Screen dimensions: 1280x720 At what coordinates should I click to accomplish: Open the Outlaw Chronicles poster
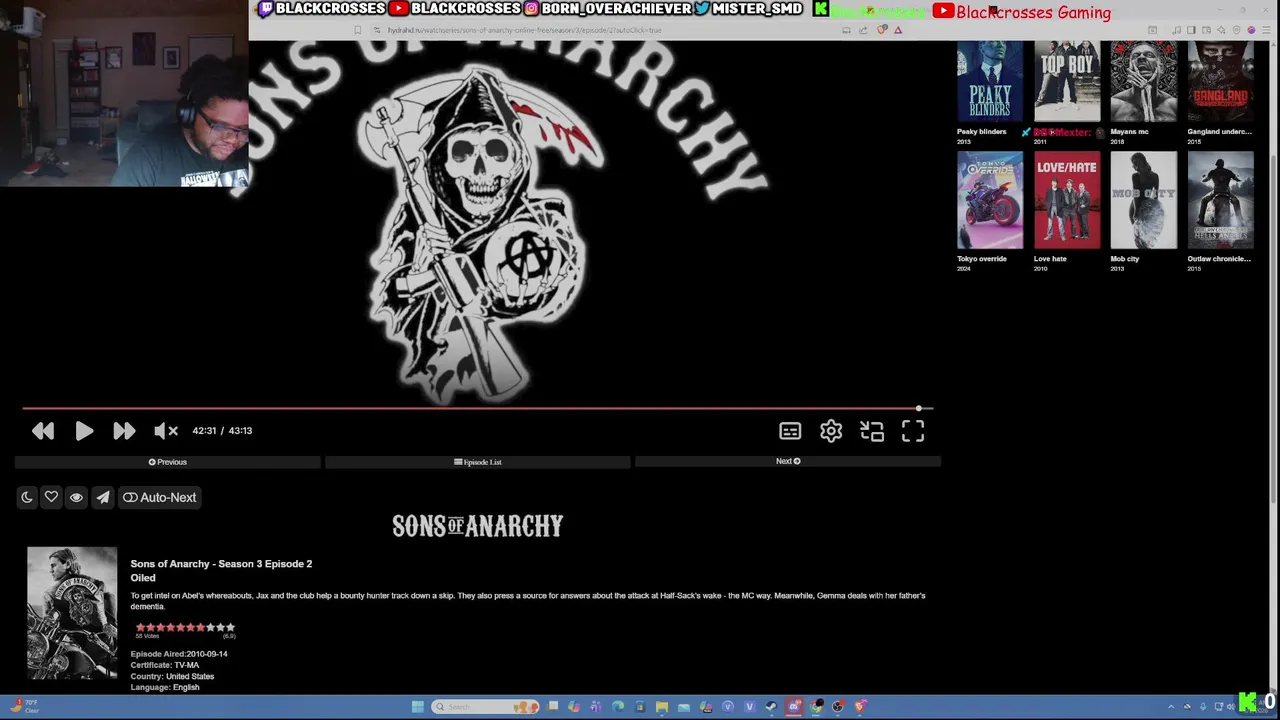click(x=1220, y=200)
